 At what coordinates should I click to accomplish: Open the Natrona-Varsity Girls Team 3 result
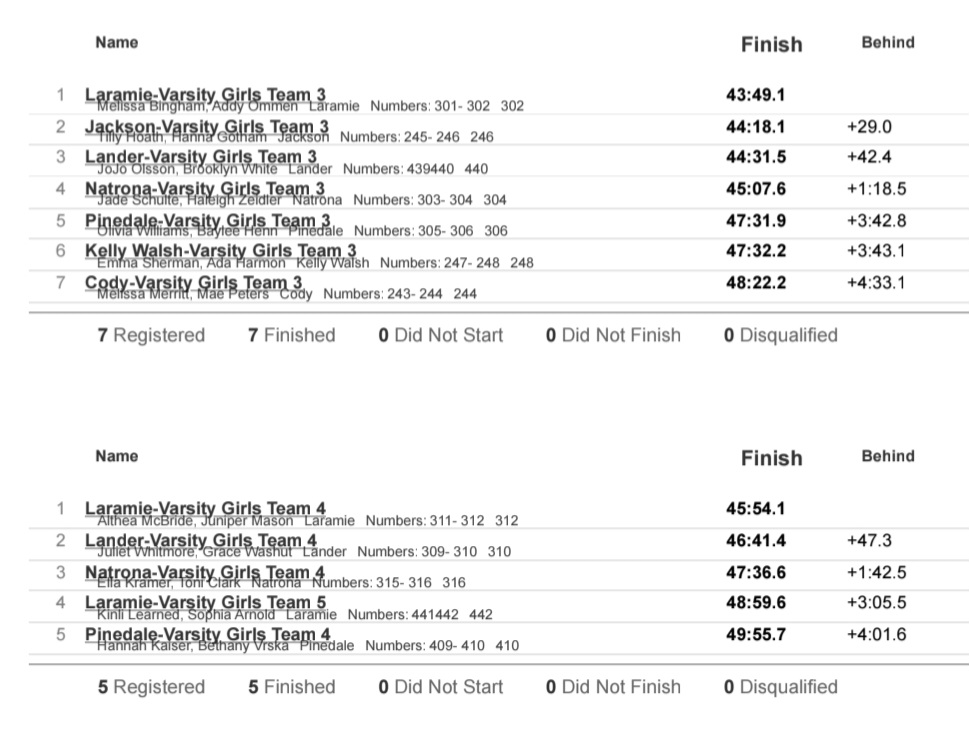coord(204,189)
